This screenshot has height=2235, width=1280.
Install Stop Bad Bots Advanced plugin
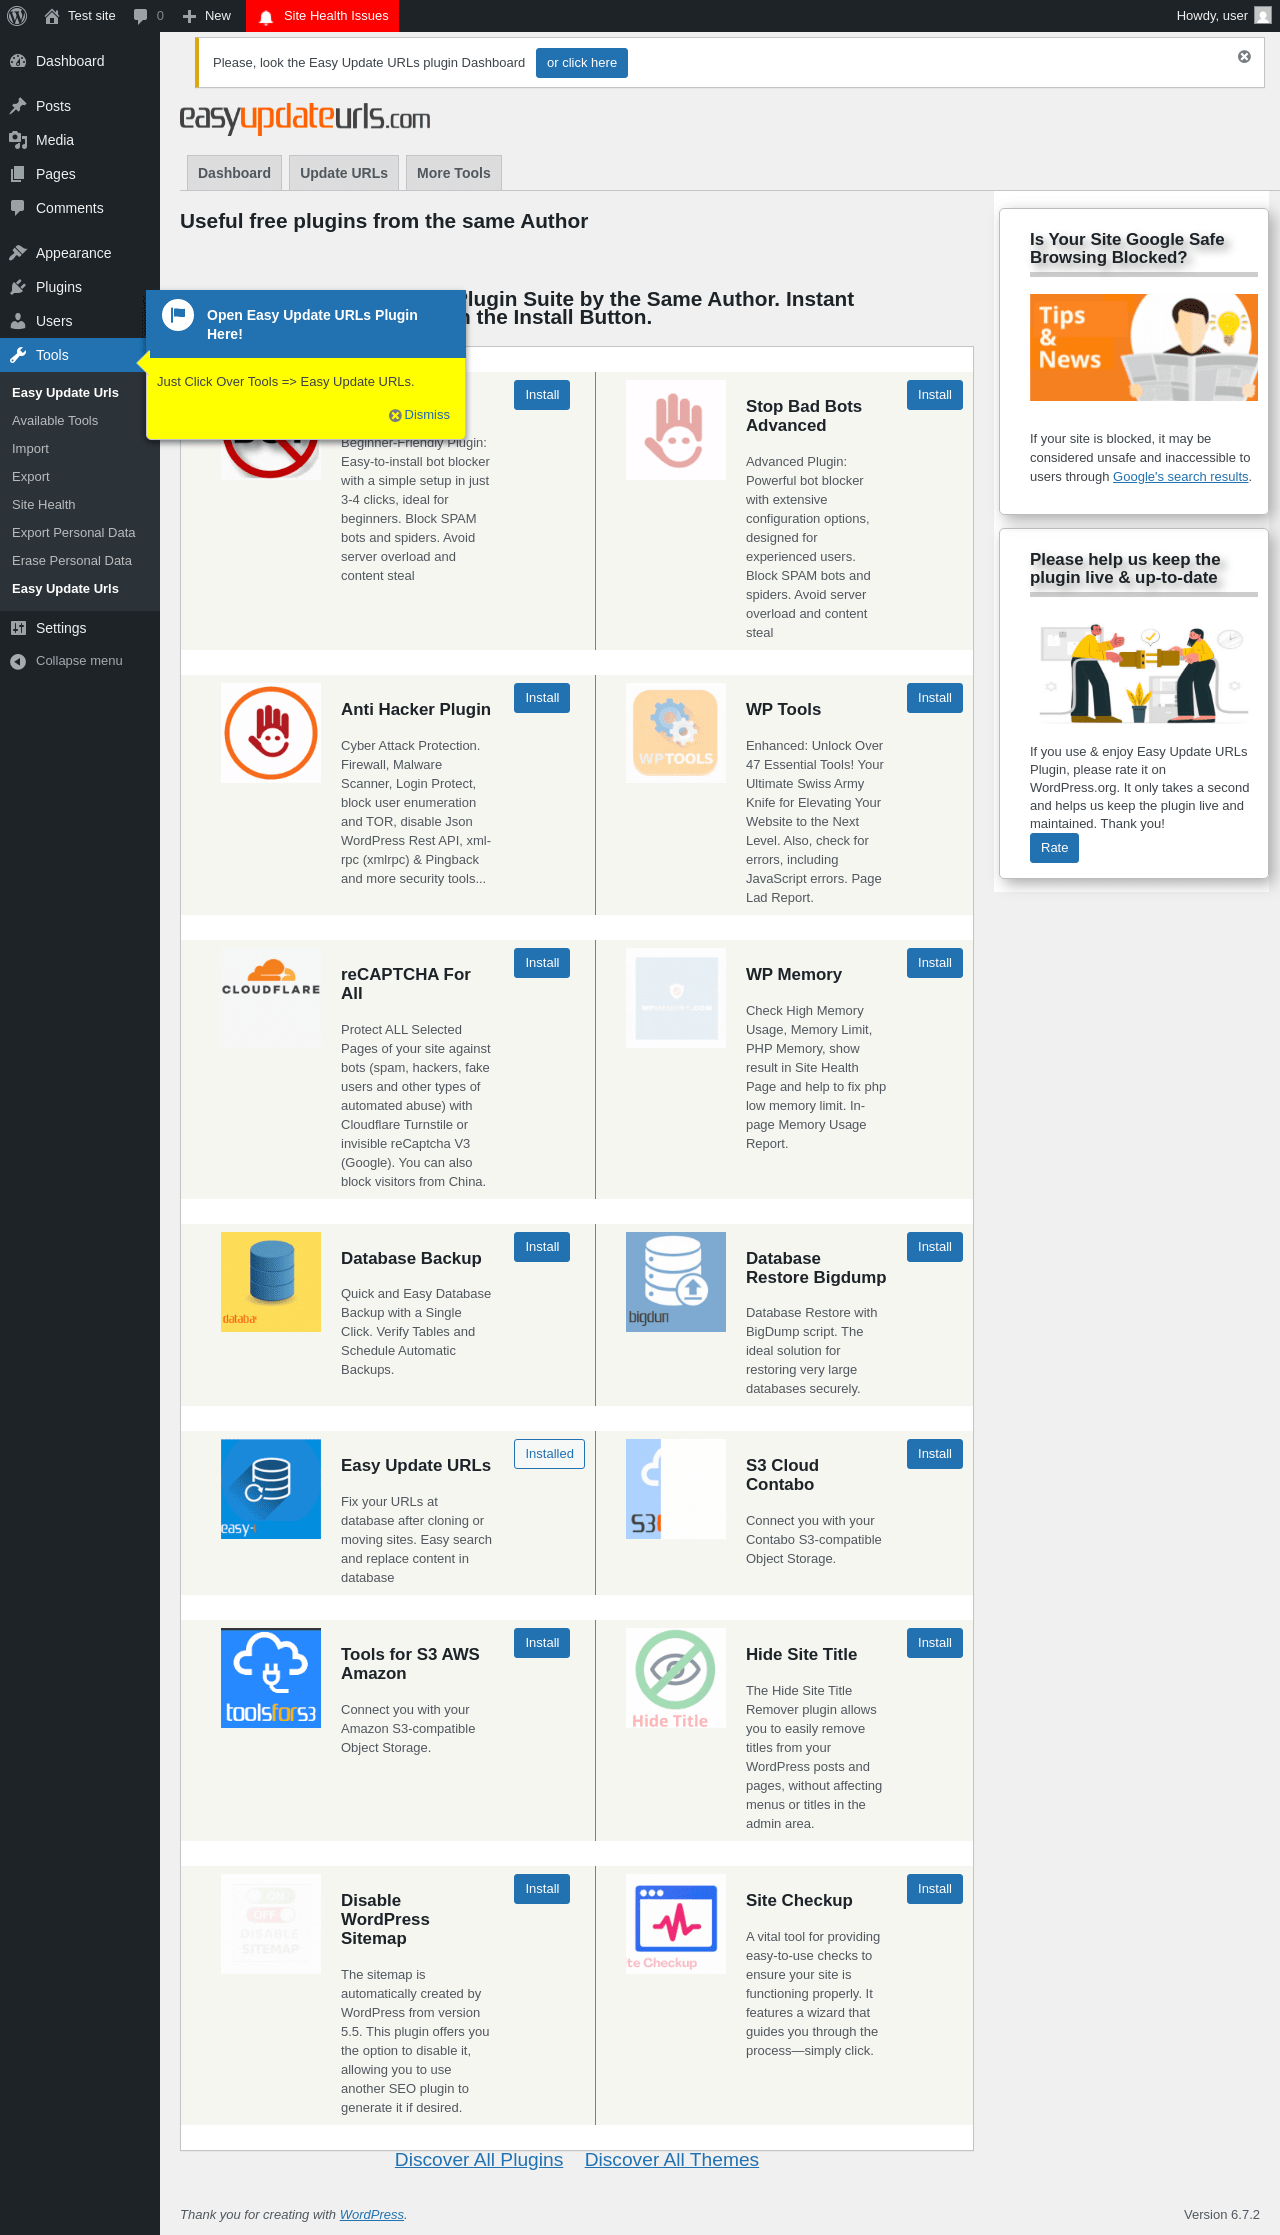click(x=935, y=395)
